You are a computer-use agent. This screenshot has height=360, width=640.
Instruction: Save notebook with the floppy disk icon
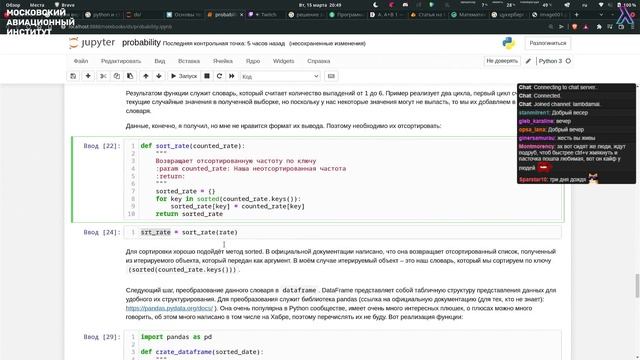pos(73,76)
